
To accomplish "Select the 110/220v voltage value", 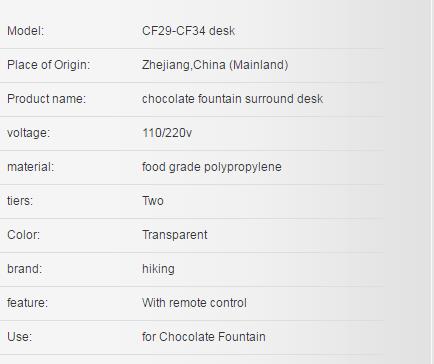I will 167,133.
